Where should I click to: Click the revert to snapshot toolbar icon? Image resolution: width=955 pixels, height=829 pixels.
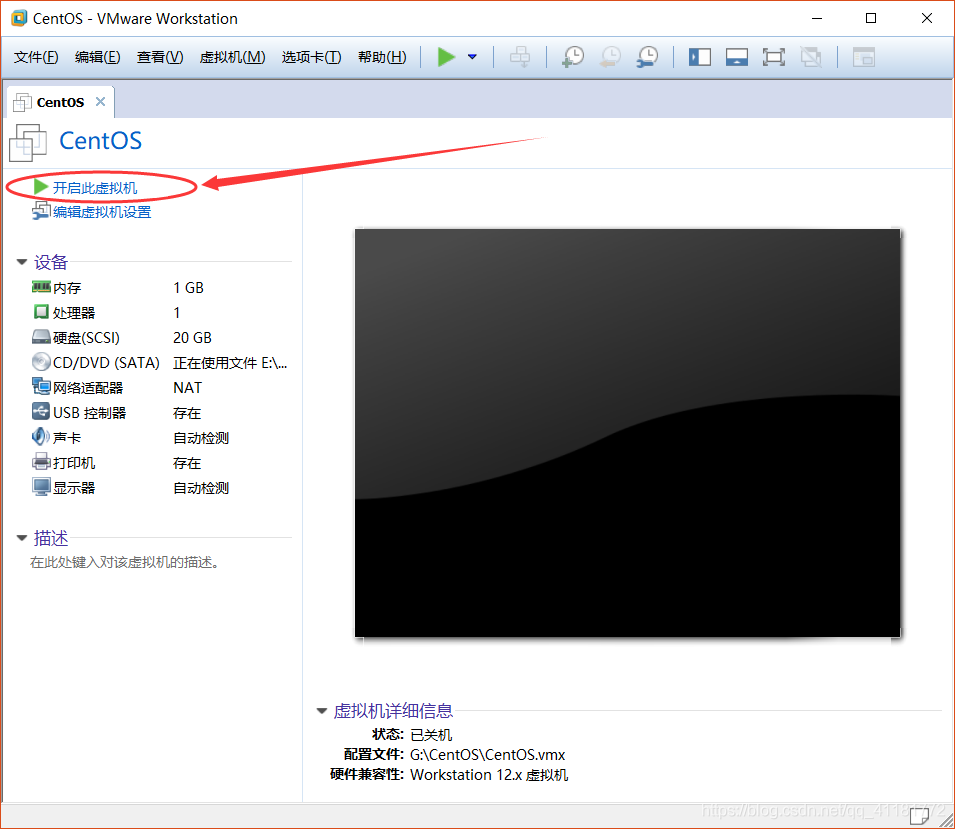coord(610,57)
